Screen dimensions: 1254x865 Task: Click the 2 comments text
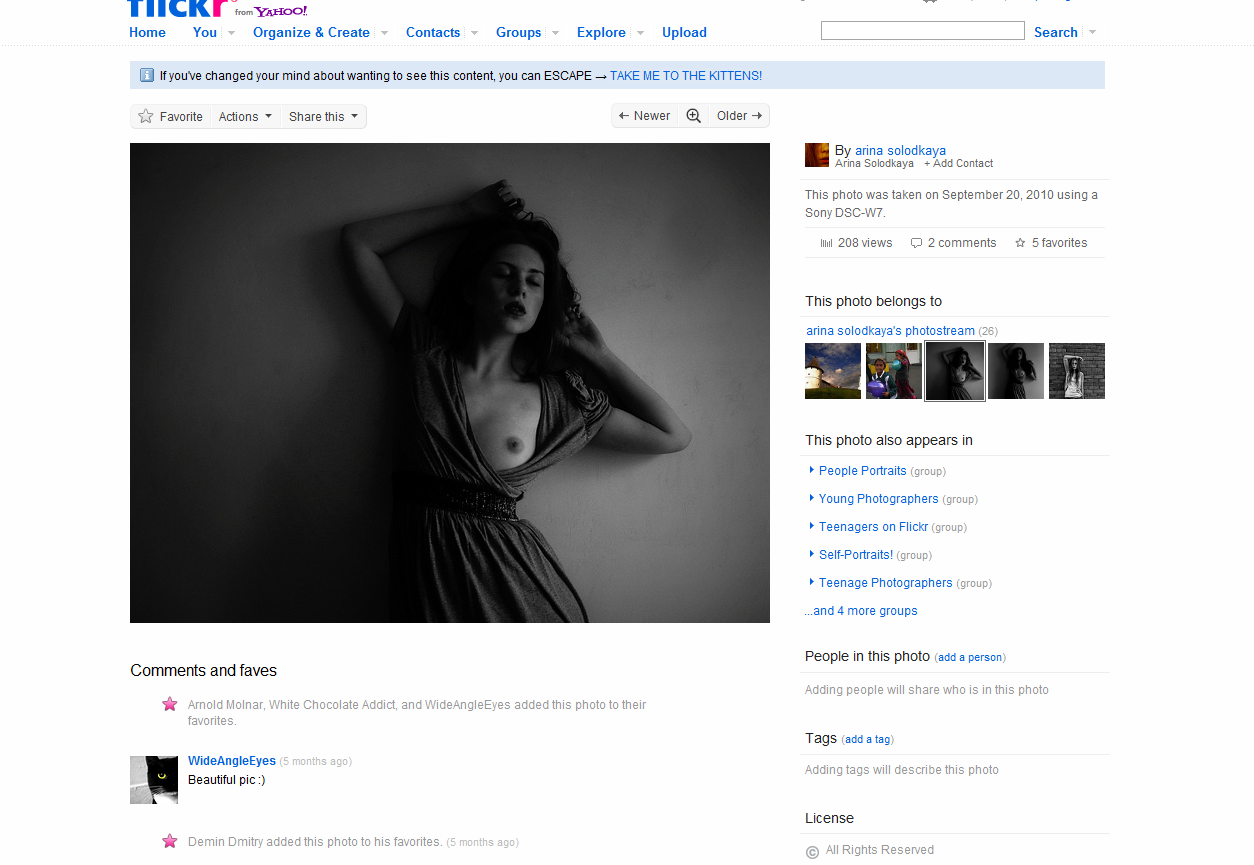[962, 243]
